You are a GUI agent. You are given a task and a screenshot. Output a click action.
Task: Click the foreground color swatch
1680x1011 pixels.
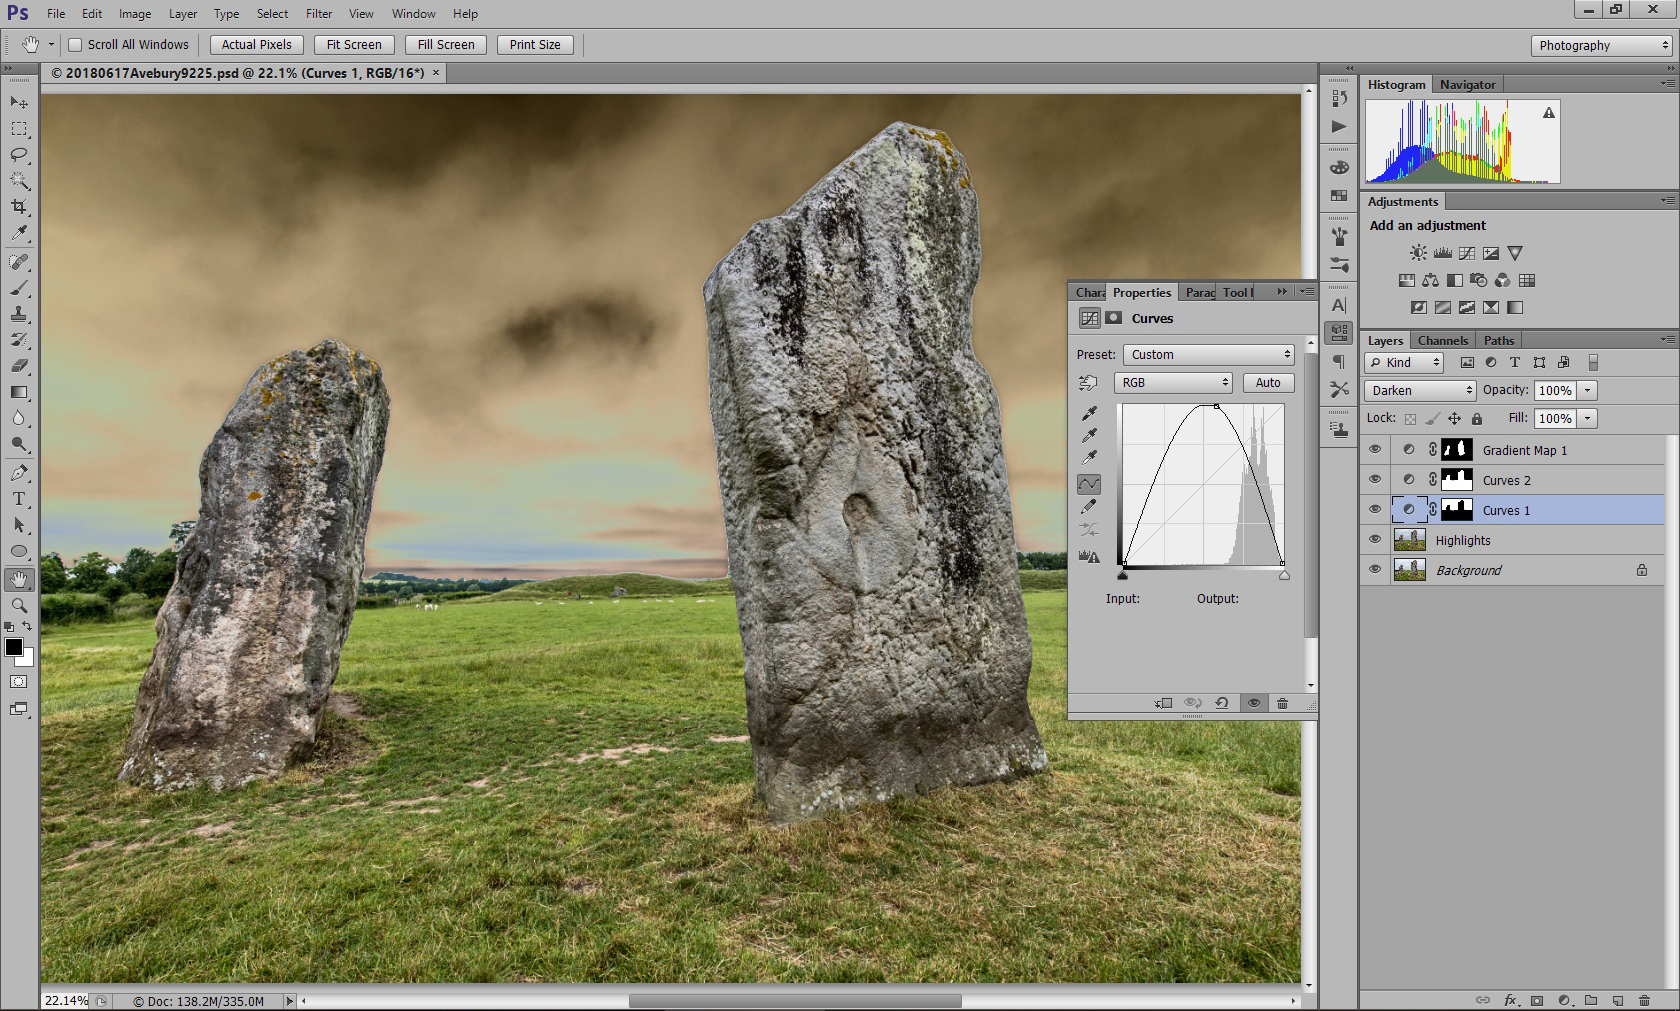pos(14,647)
